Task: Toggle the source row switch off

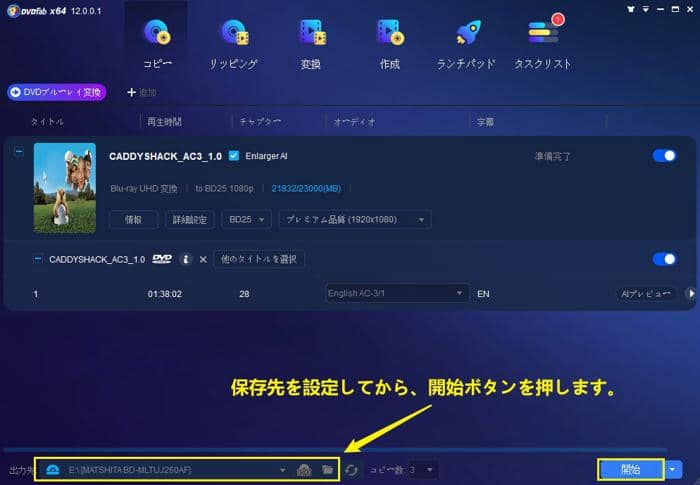Action: (x=664, y=259)
